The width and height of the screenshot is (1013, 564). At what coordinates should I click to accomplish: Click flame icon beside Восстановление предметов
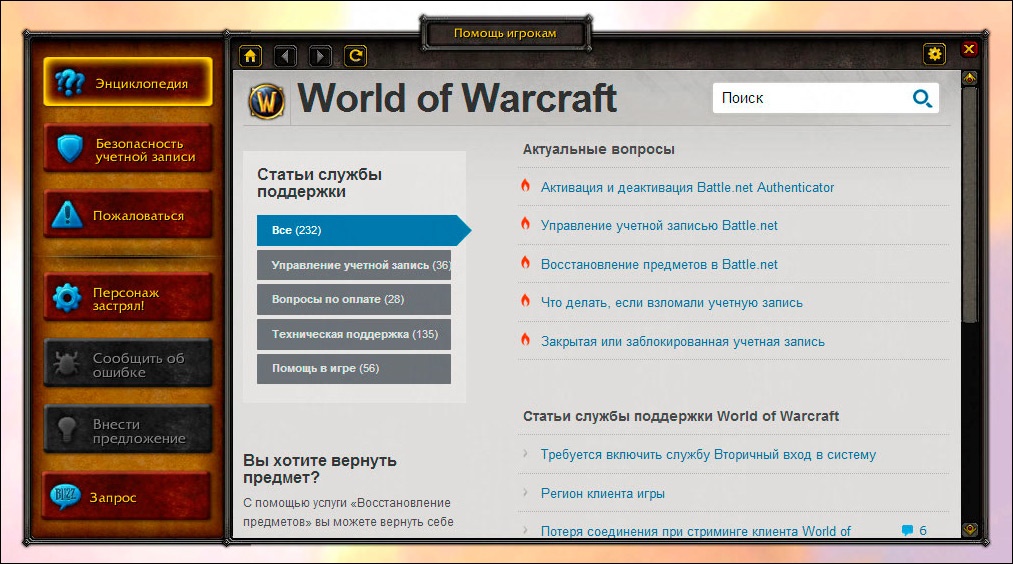click(525, 262)
